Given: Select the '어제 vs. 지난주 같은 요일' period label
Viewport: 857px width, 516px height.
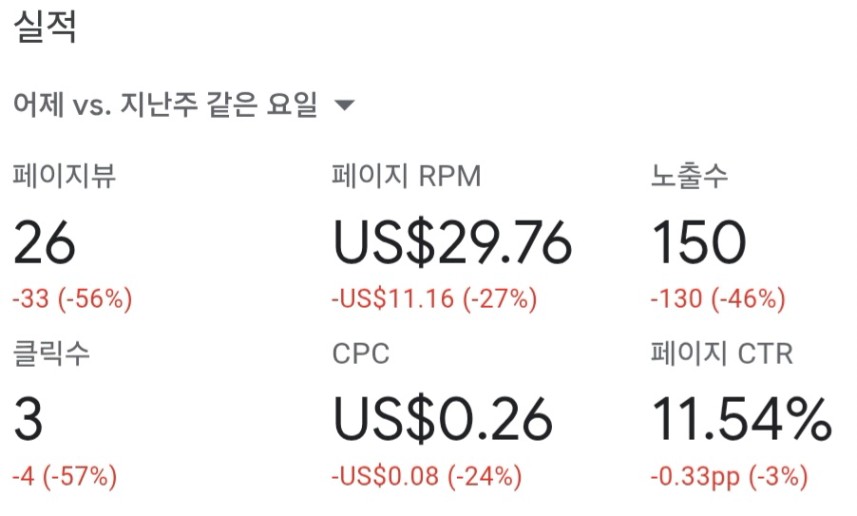Looking at the screenshot, I should pyautogui.click(x=165, y=104).
